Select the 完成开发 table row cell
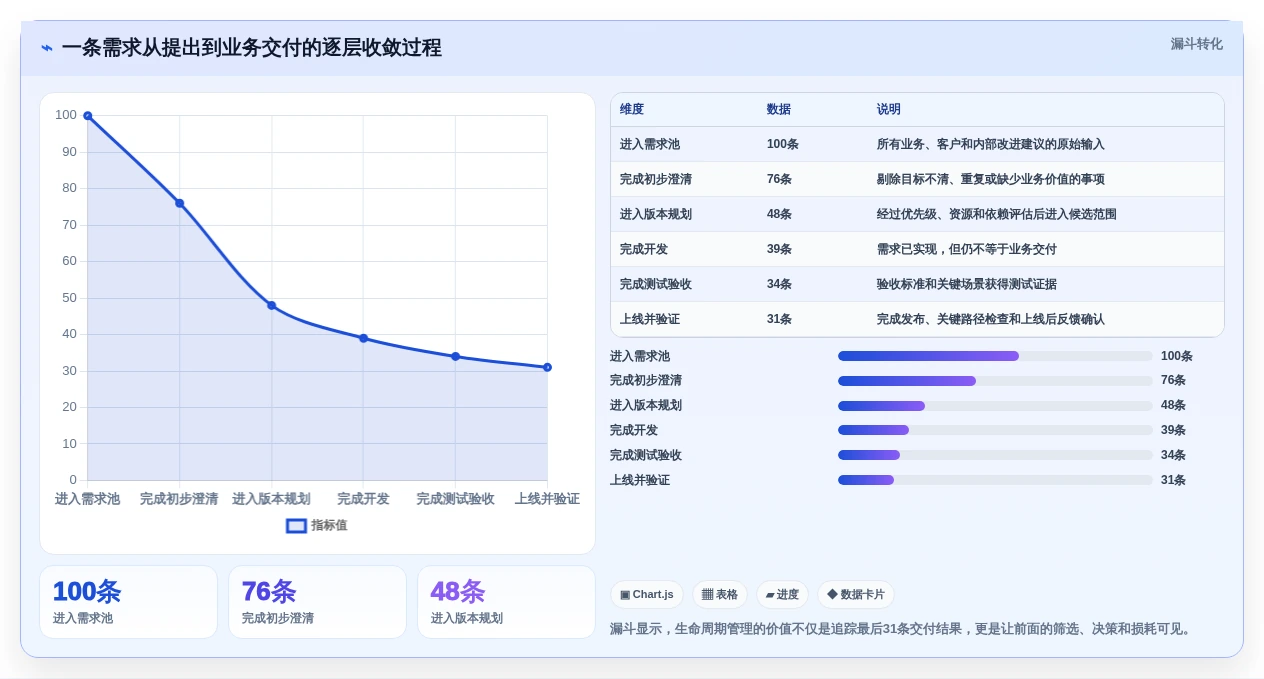 pos(644,249)
